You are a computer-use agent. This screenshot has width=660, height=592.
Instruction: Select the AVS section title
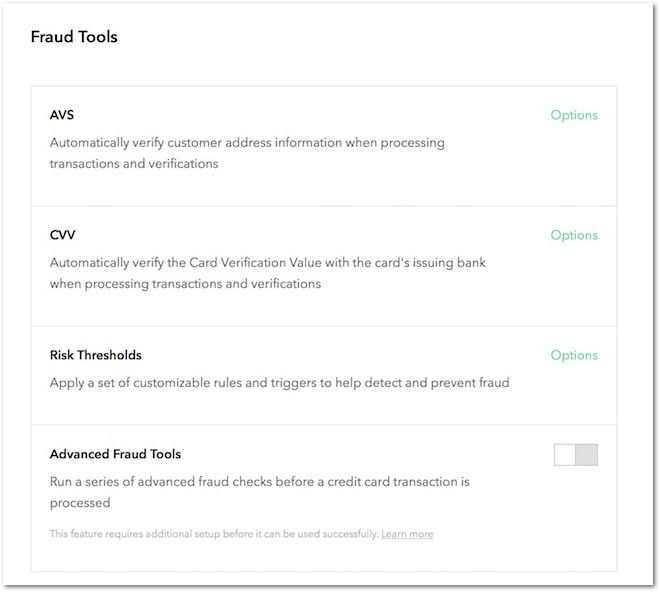click(x=62, y=115)
